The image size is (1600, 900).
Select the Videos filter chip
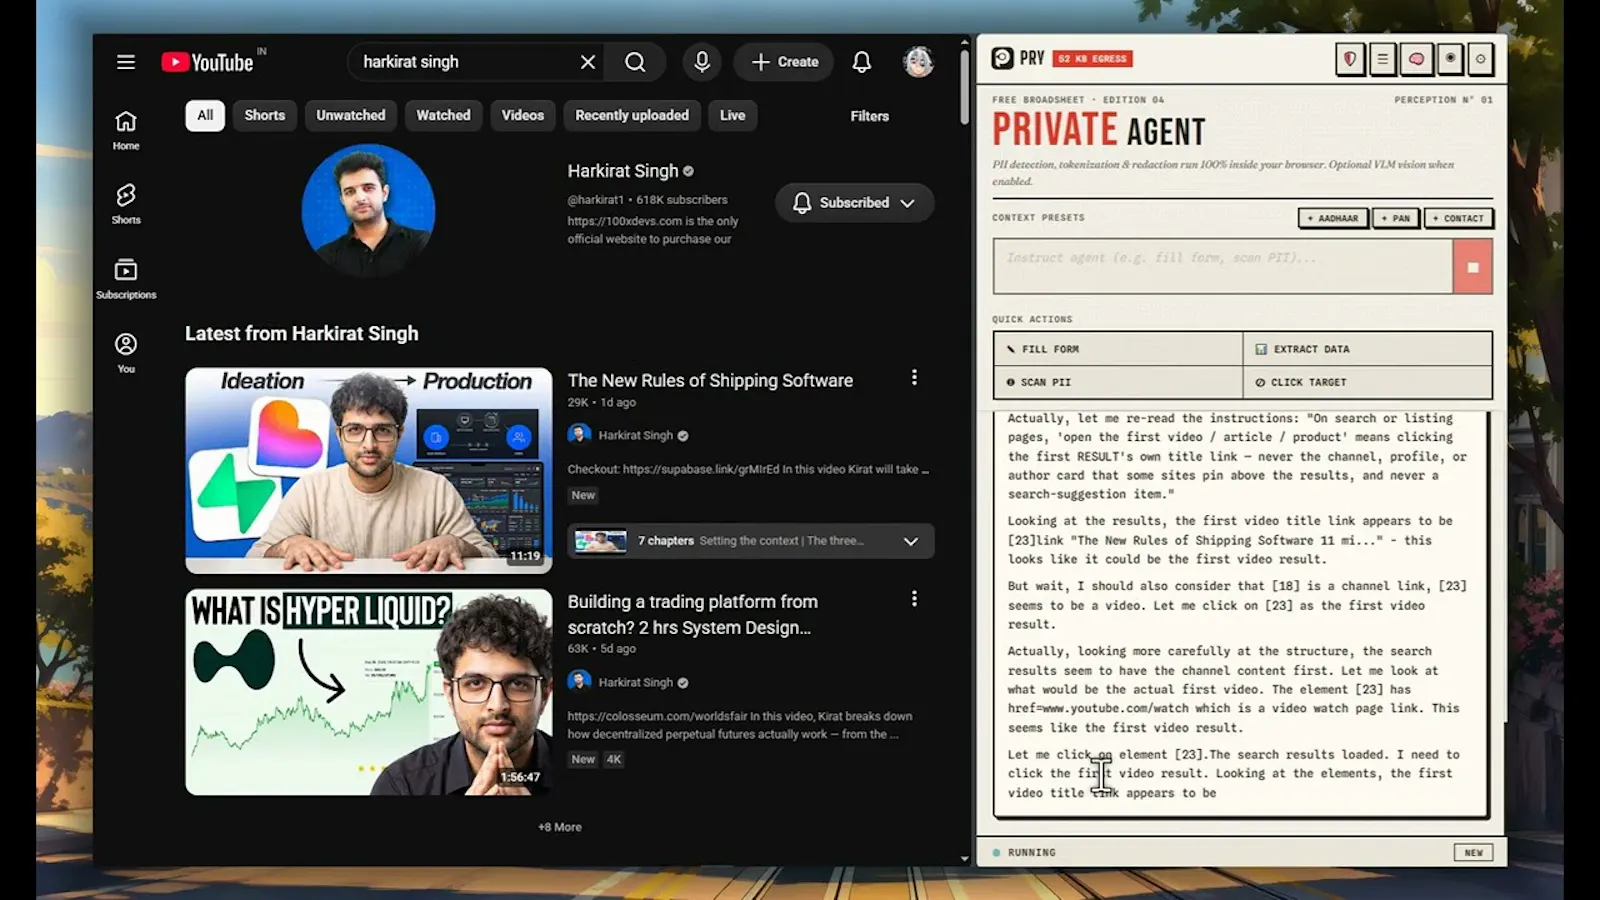point(523,115)
